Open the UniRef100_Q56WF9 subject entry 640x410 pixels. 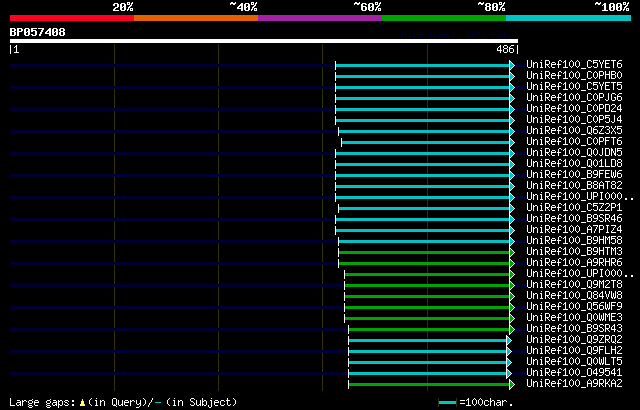(x=574, y=307)
